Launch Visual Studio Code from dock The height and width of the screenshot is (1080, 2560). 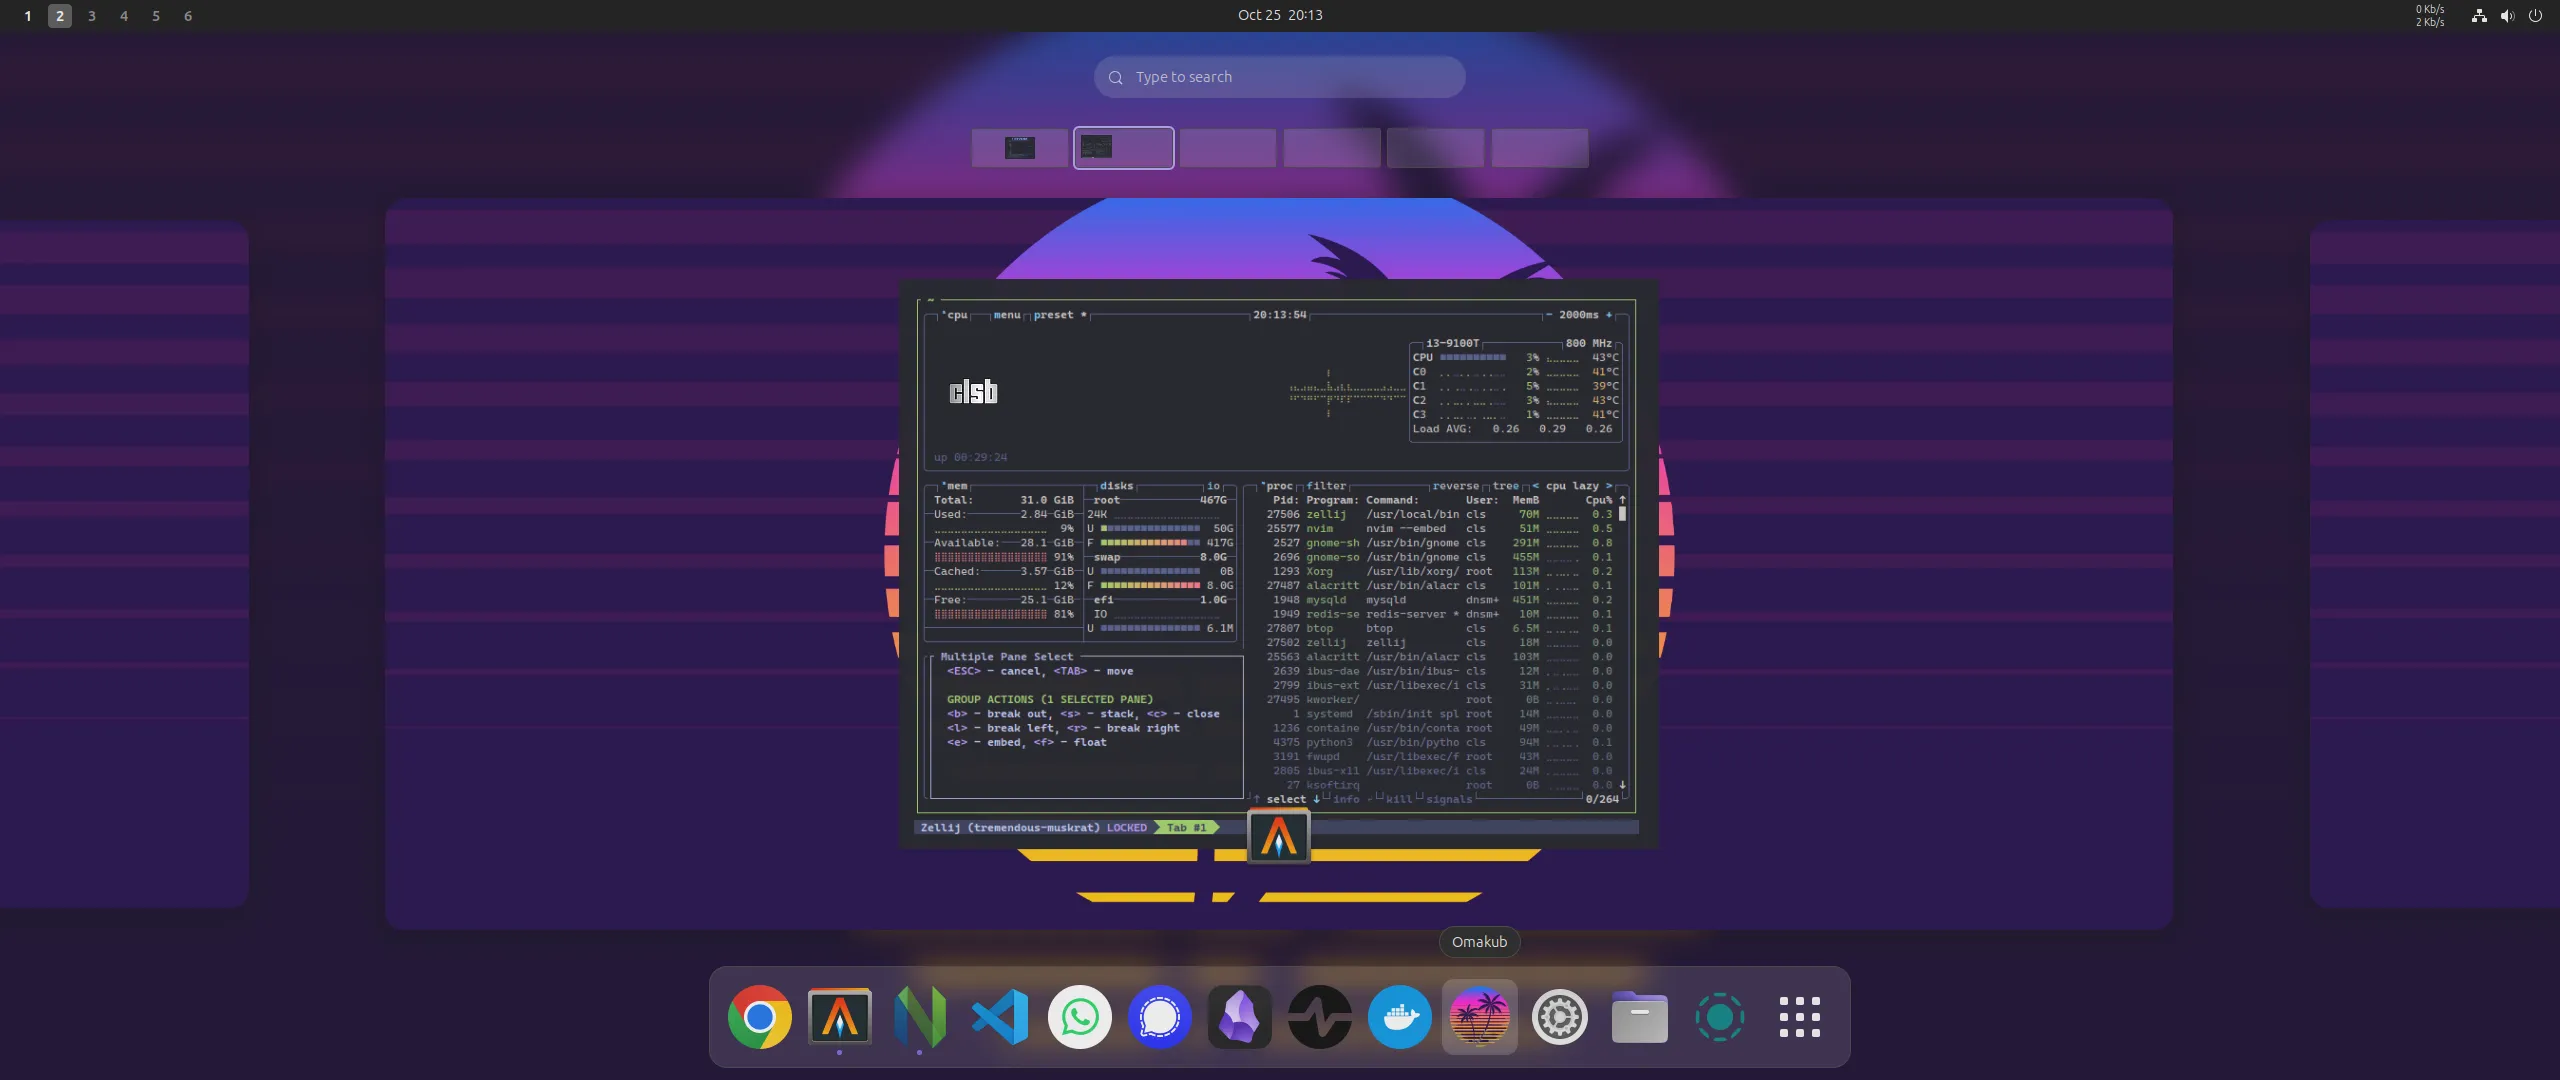[x=999, y=1017]
